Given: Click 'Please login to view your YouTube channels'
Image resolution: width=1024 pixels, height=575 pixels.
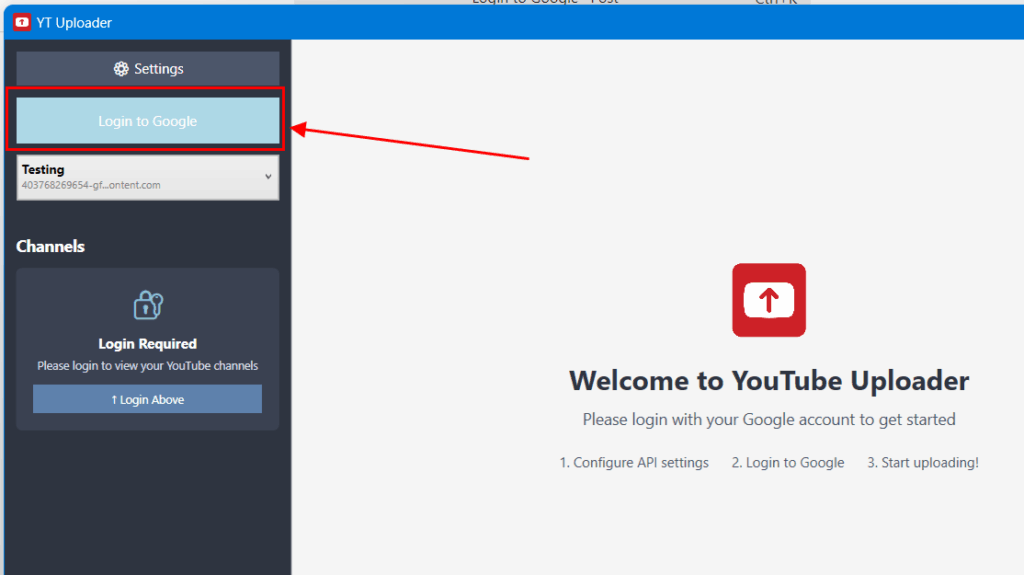Looking at the screenshot, I should (x=148, y=366).
